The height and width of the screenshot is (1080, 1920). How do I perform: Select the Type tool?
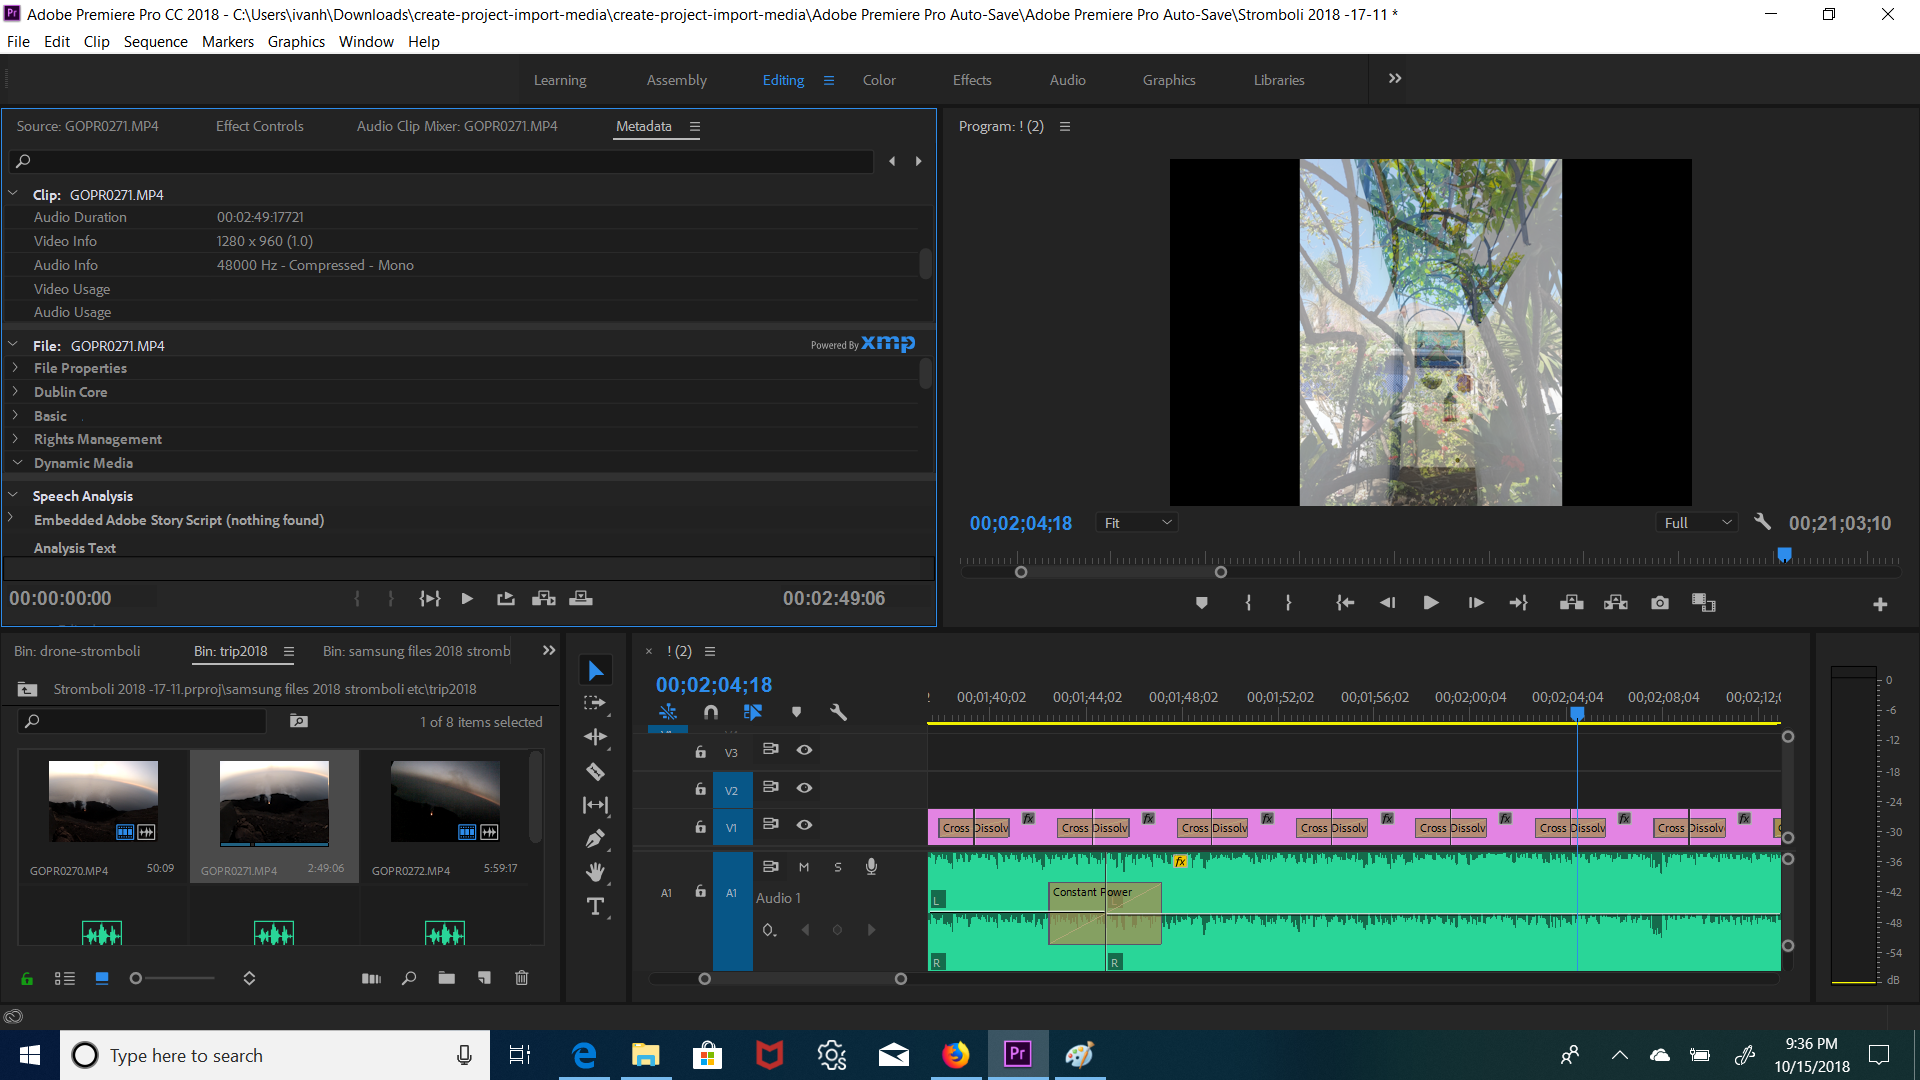tap(595, 906)
